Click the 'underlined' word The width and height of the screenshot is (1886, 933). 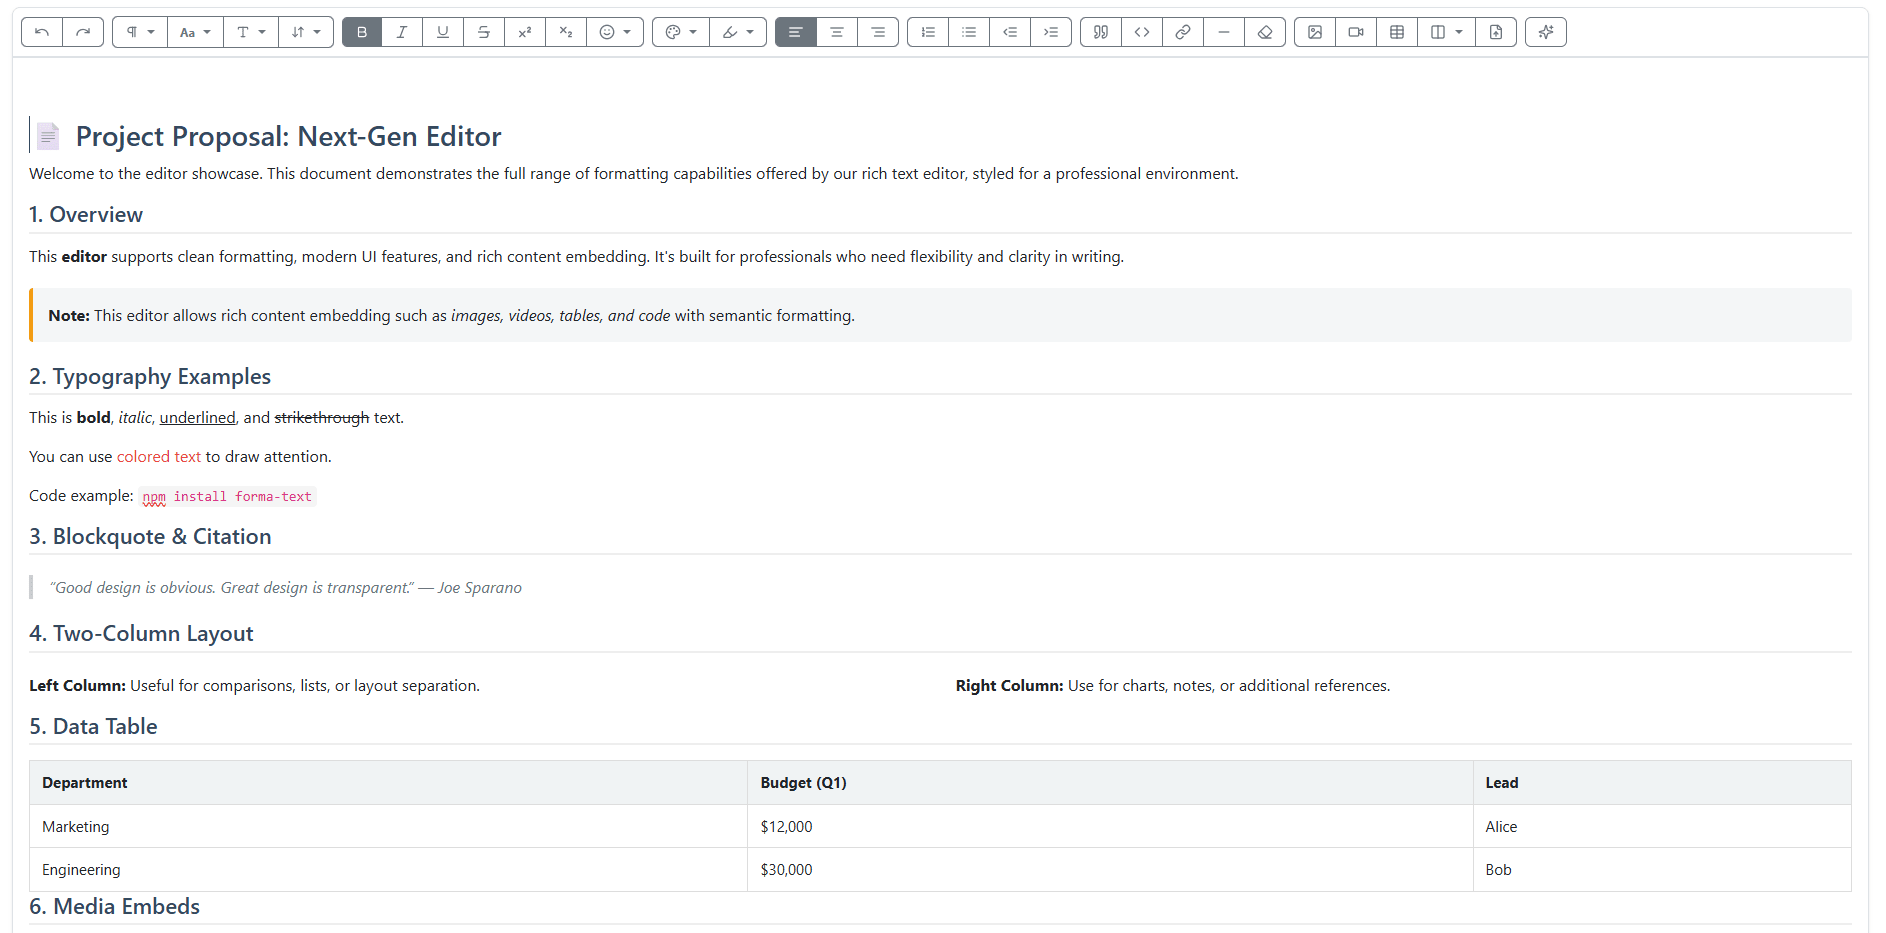[x=197, y=417]
